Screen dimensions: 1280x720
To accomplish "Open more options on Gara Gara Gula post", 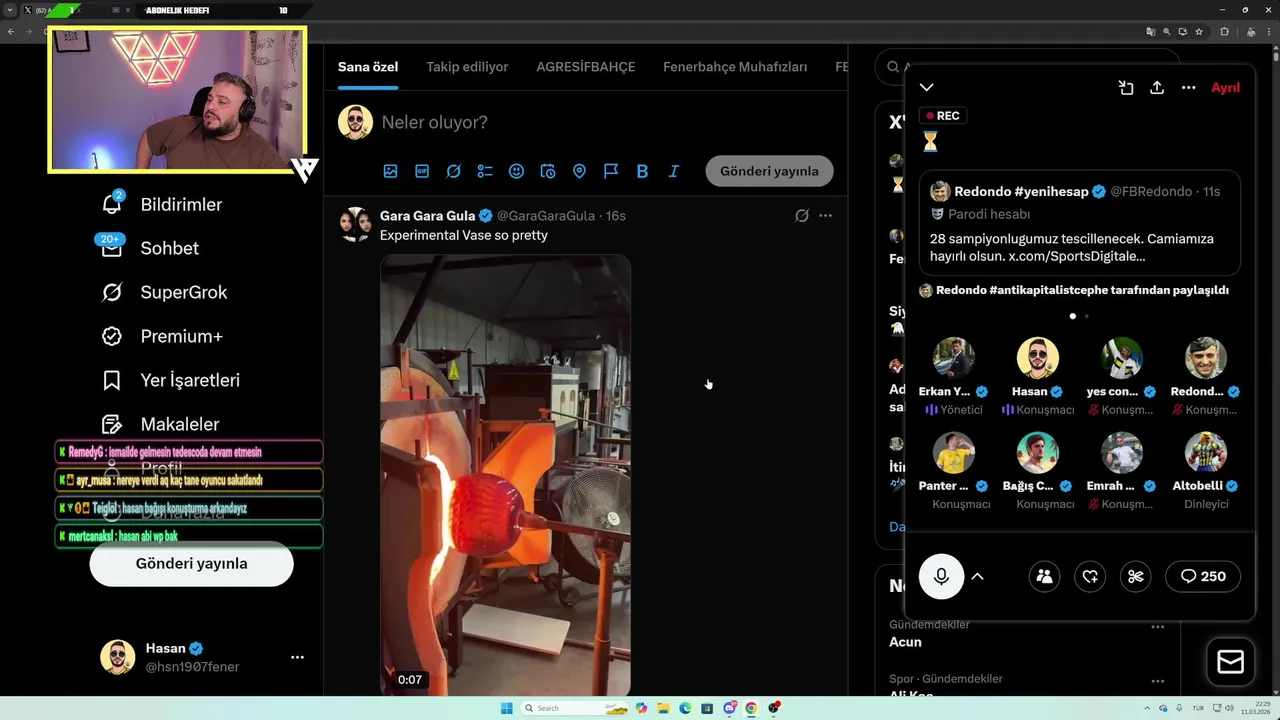I will coord(825,215).
